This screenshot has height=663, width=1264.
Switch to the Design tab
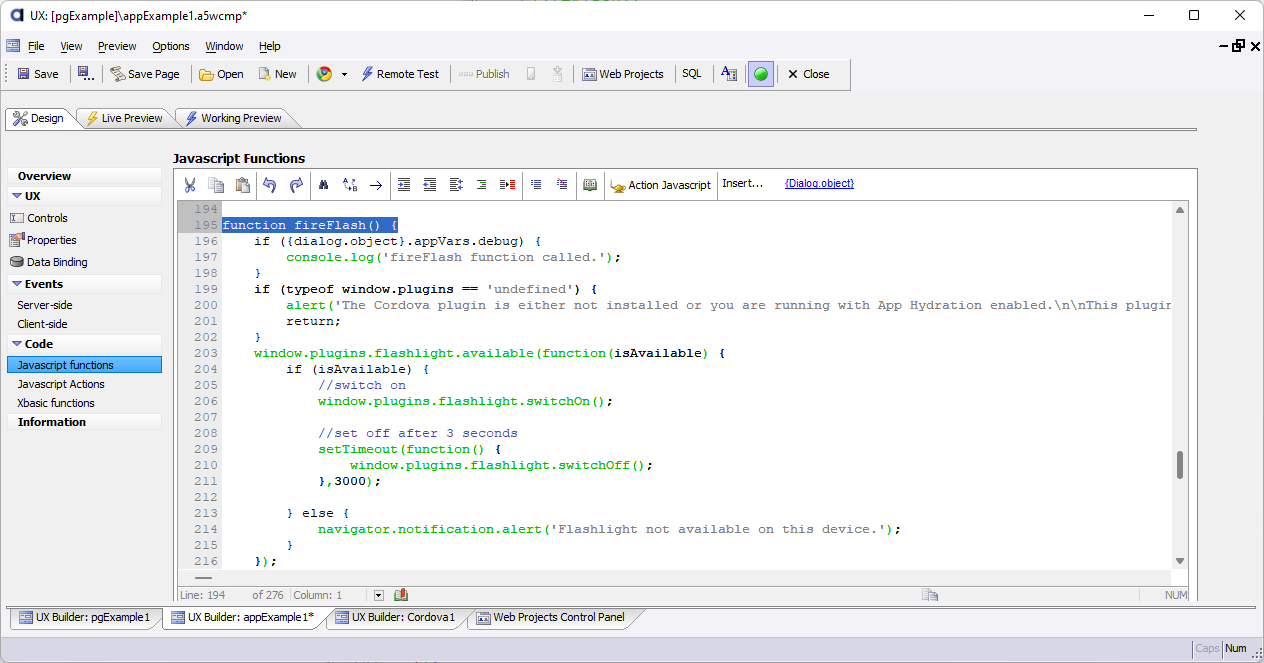(39, 118)
